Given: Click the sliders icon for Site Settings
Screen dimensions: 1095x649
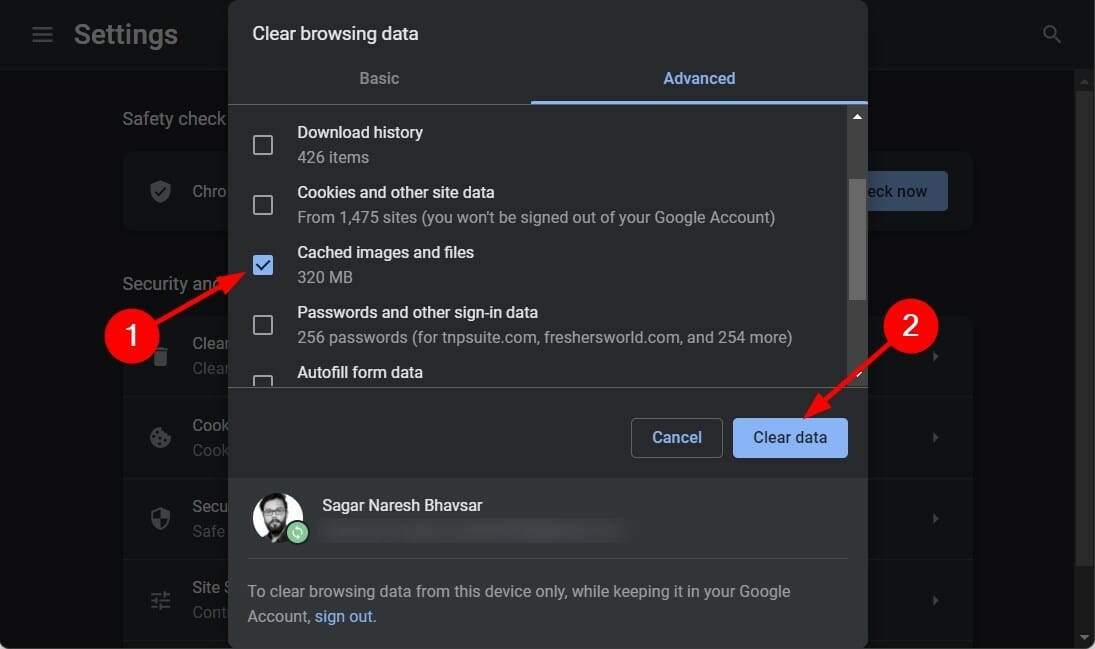Looking at the screenshot, I should point(160,600).
